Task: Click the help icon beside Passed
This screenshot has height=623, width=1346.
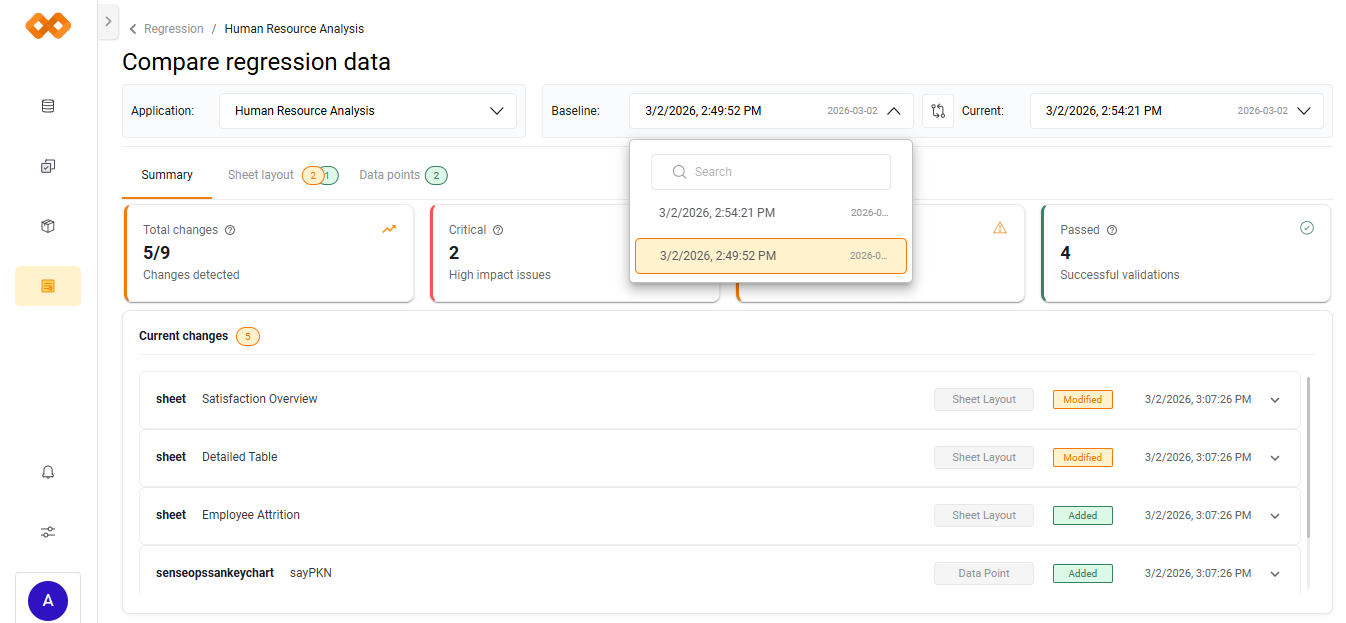Action: [x=1112, y=230]
